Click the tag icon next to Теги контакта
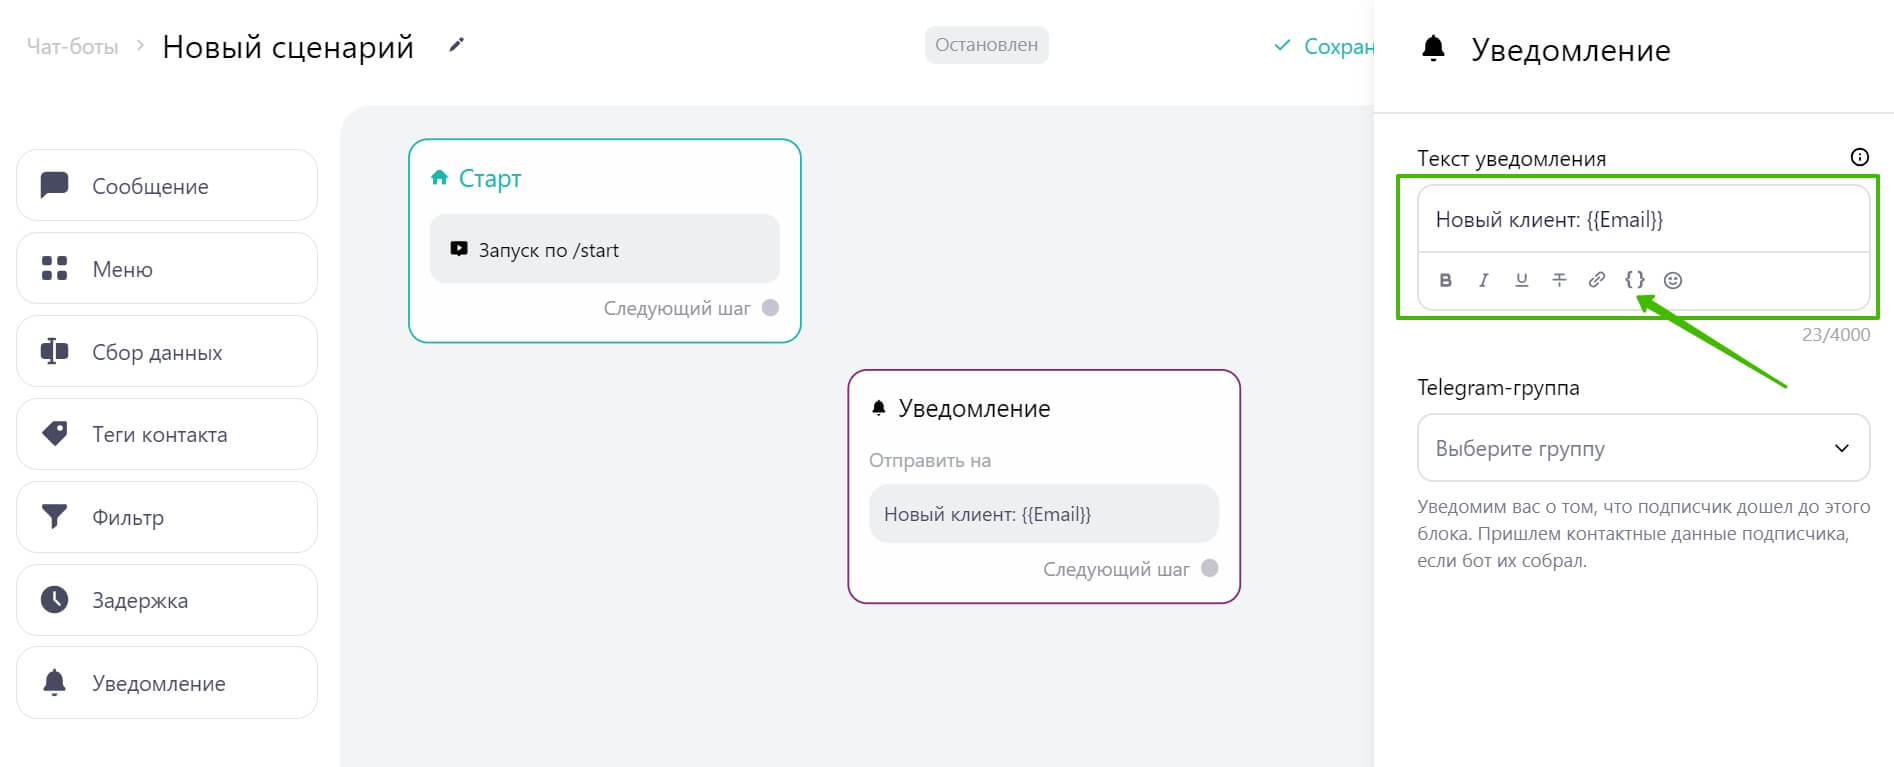 pyautogui.click(x=54, y=433)
